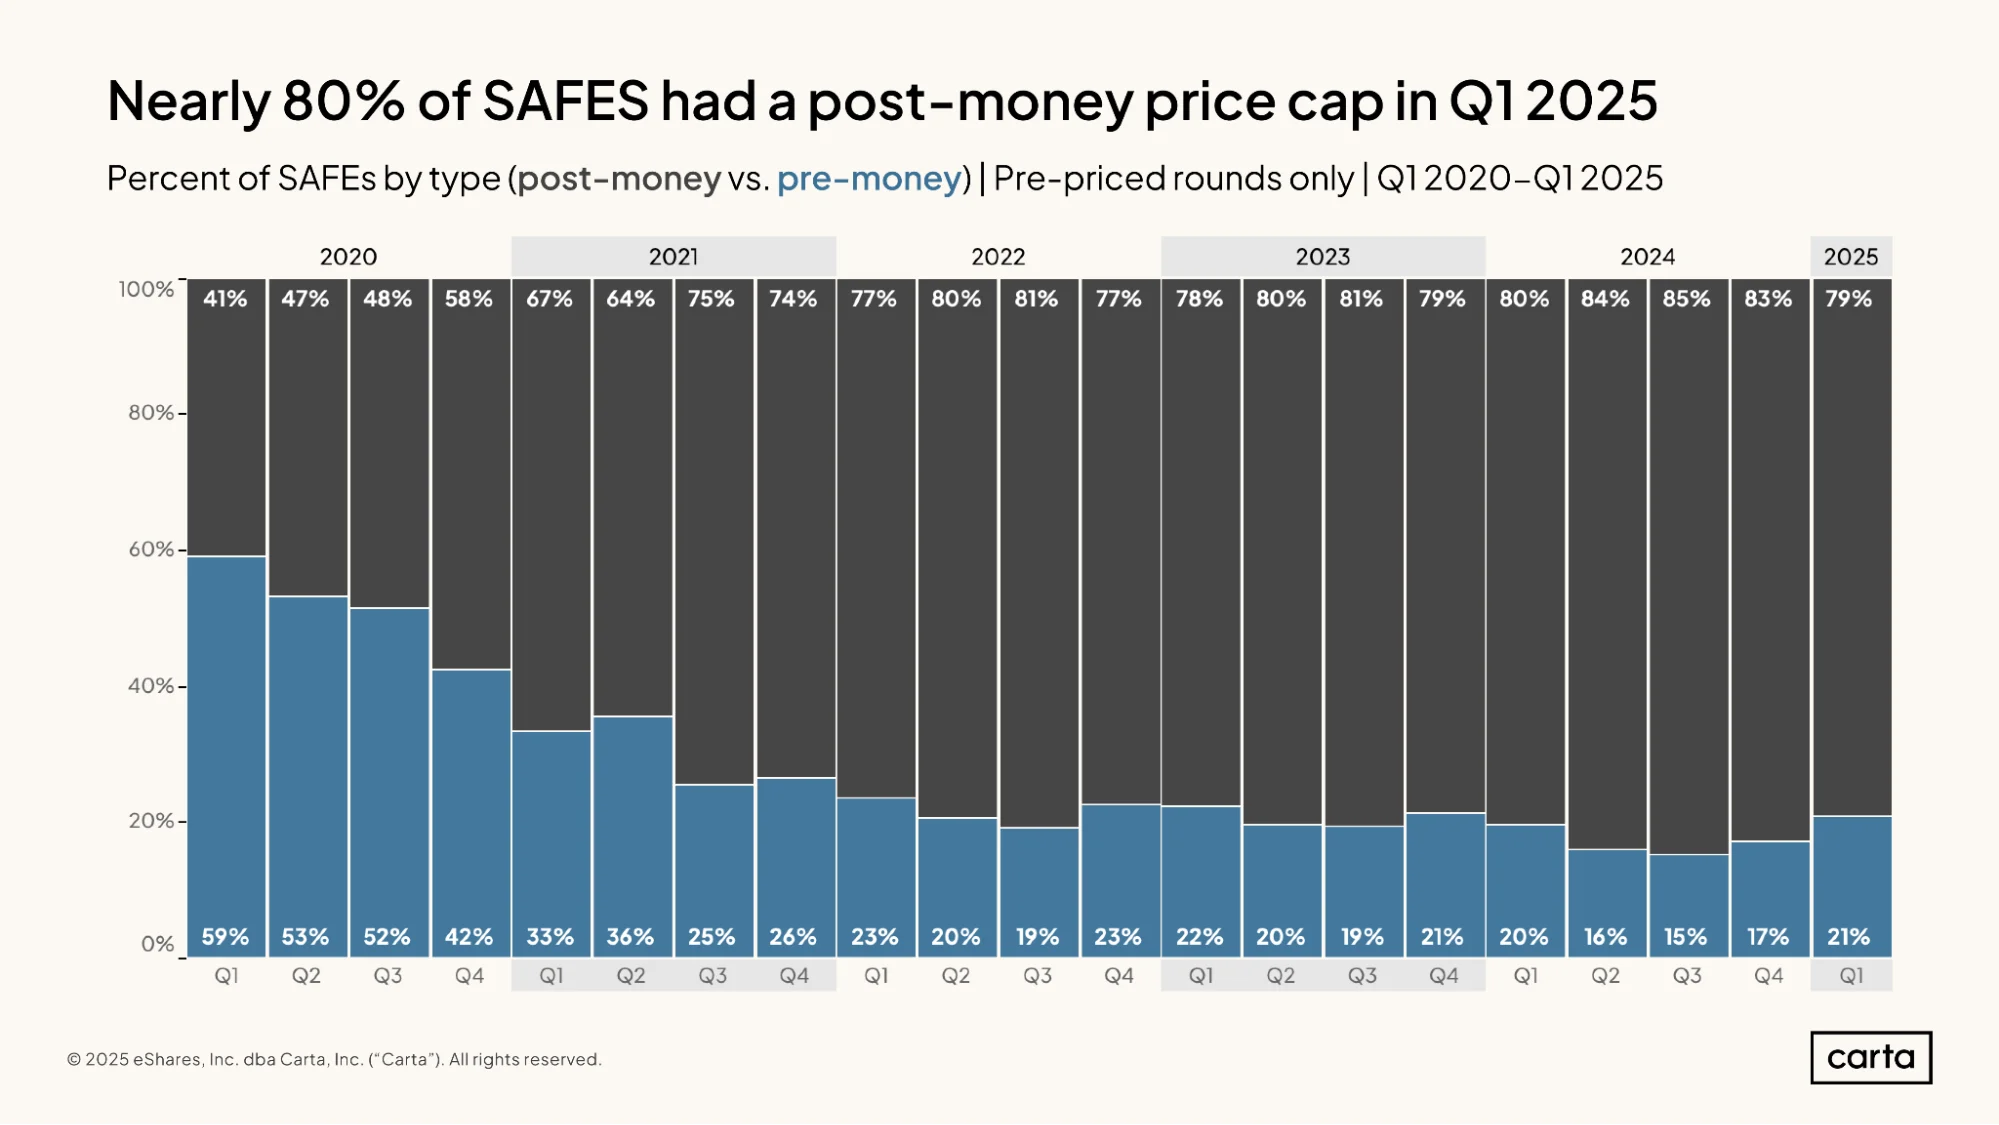Click the 2021 year header
The width and height of the screenshot is (1999, 1125).
click(x=673, y=256)
